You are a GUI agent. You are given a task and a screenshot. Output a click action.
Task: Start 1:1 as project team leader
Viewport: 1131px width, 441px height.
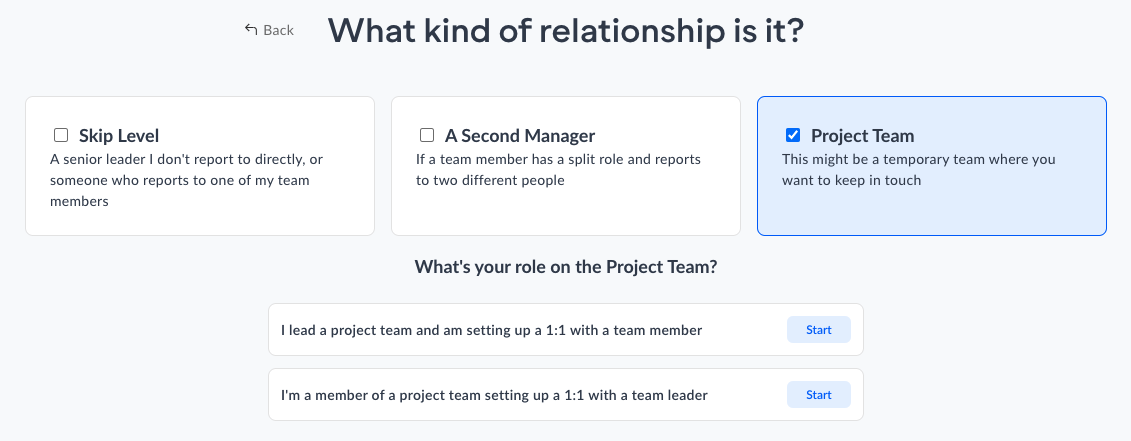coord(818,330)
